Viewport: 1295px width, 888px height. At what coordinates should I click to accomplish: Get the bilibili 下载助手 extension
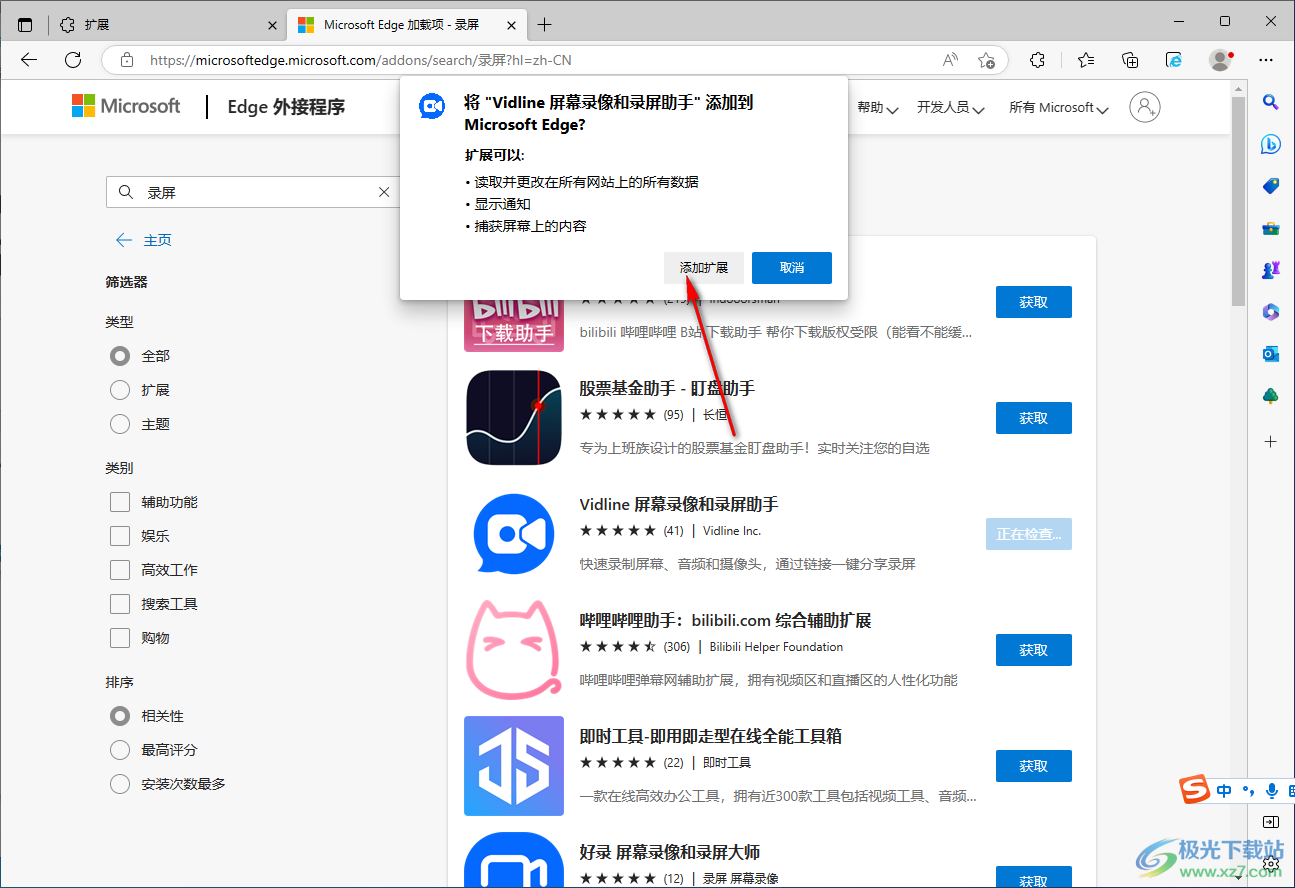point(1034,302)
